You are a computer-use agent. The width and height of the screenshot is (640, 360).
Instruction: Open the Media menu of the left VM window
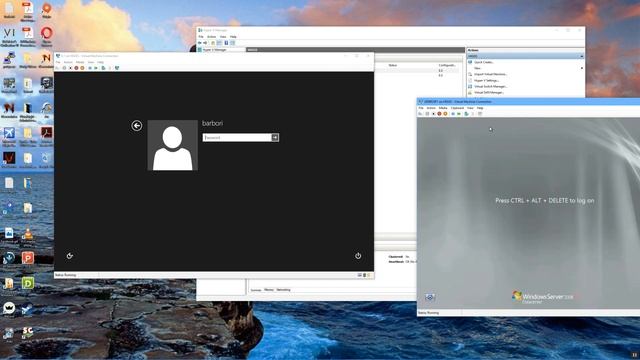(x=80, y=62)
